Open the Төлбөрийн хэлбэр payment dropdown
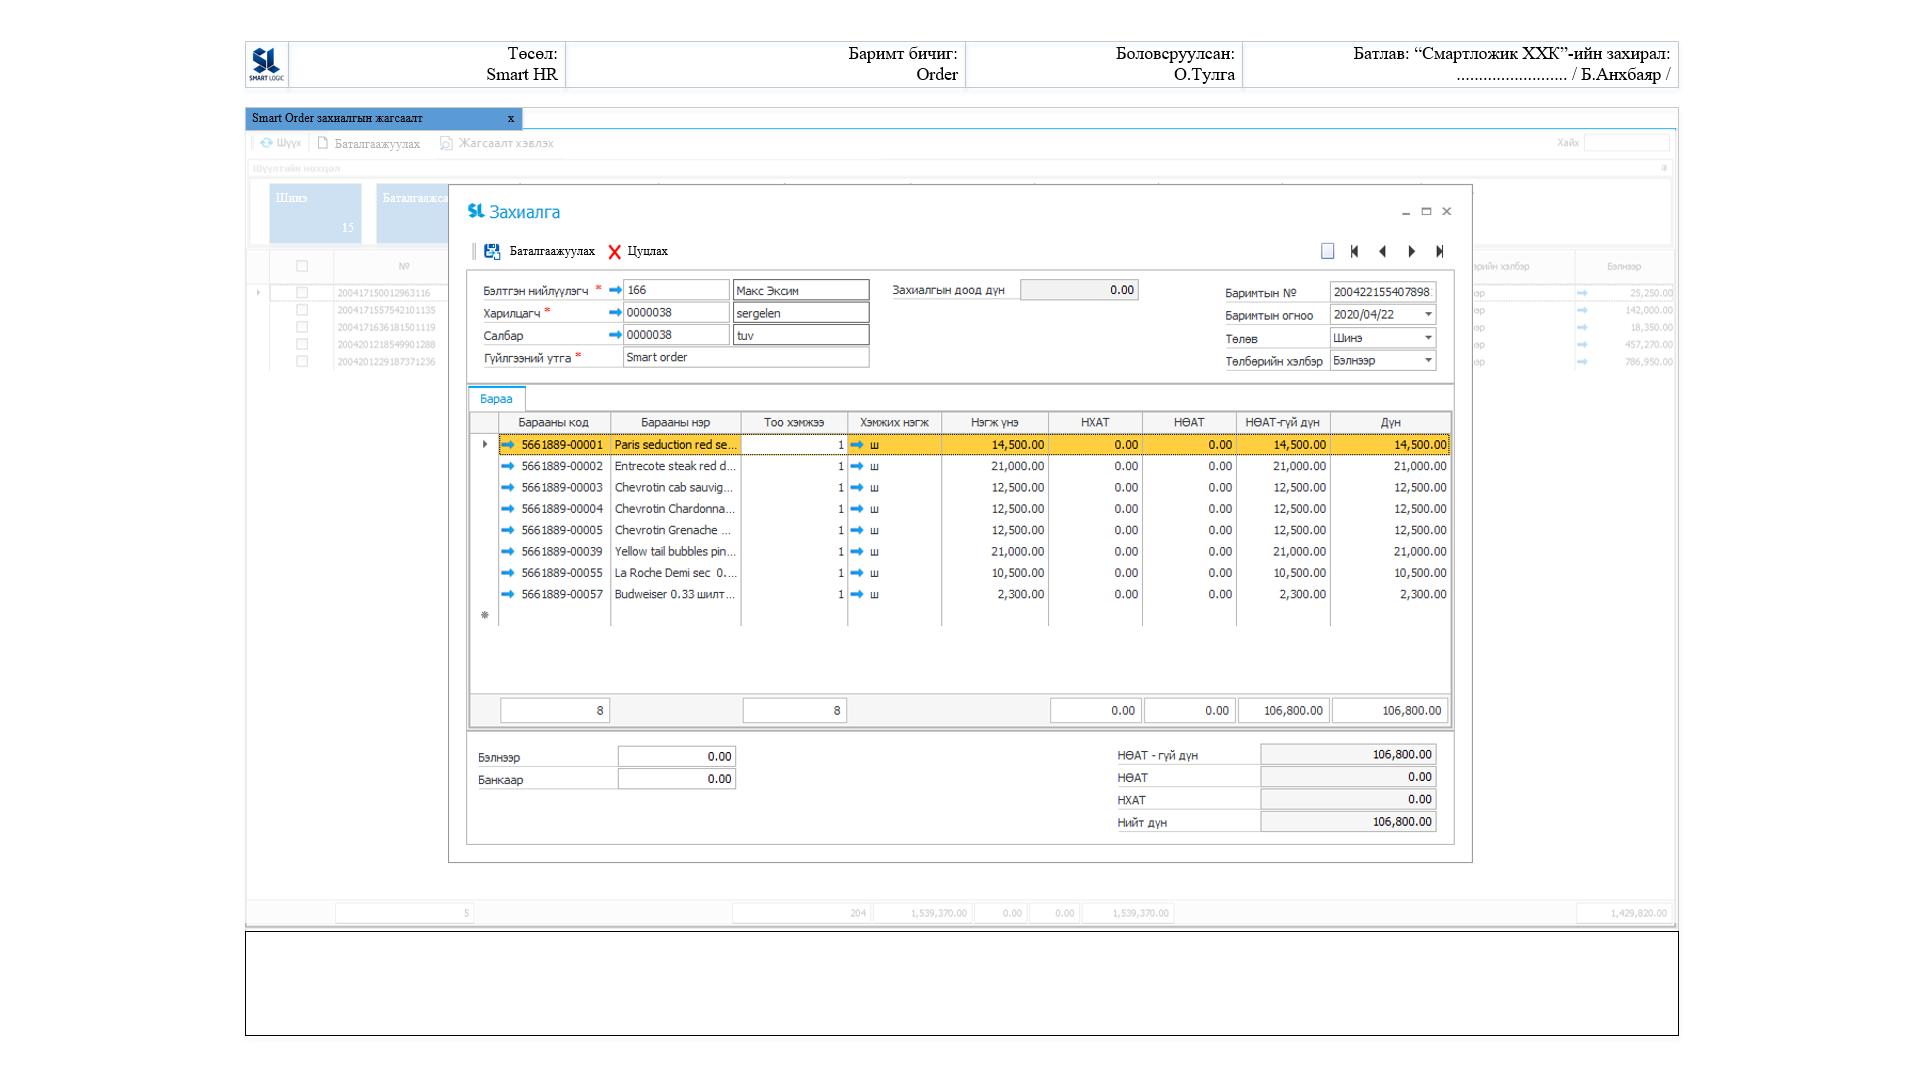 point(1428,360)
